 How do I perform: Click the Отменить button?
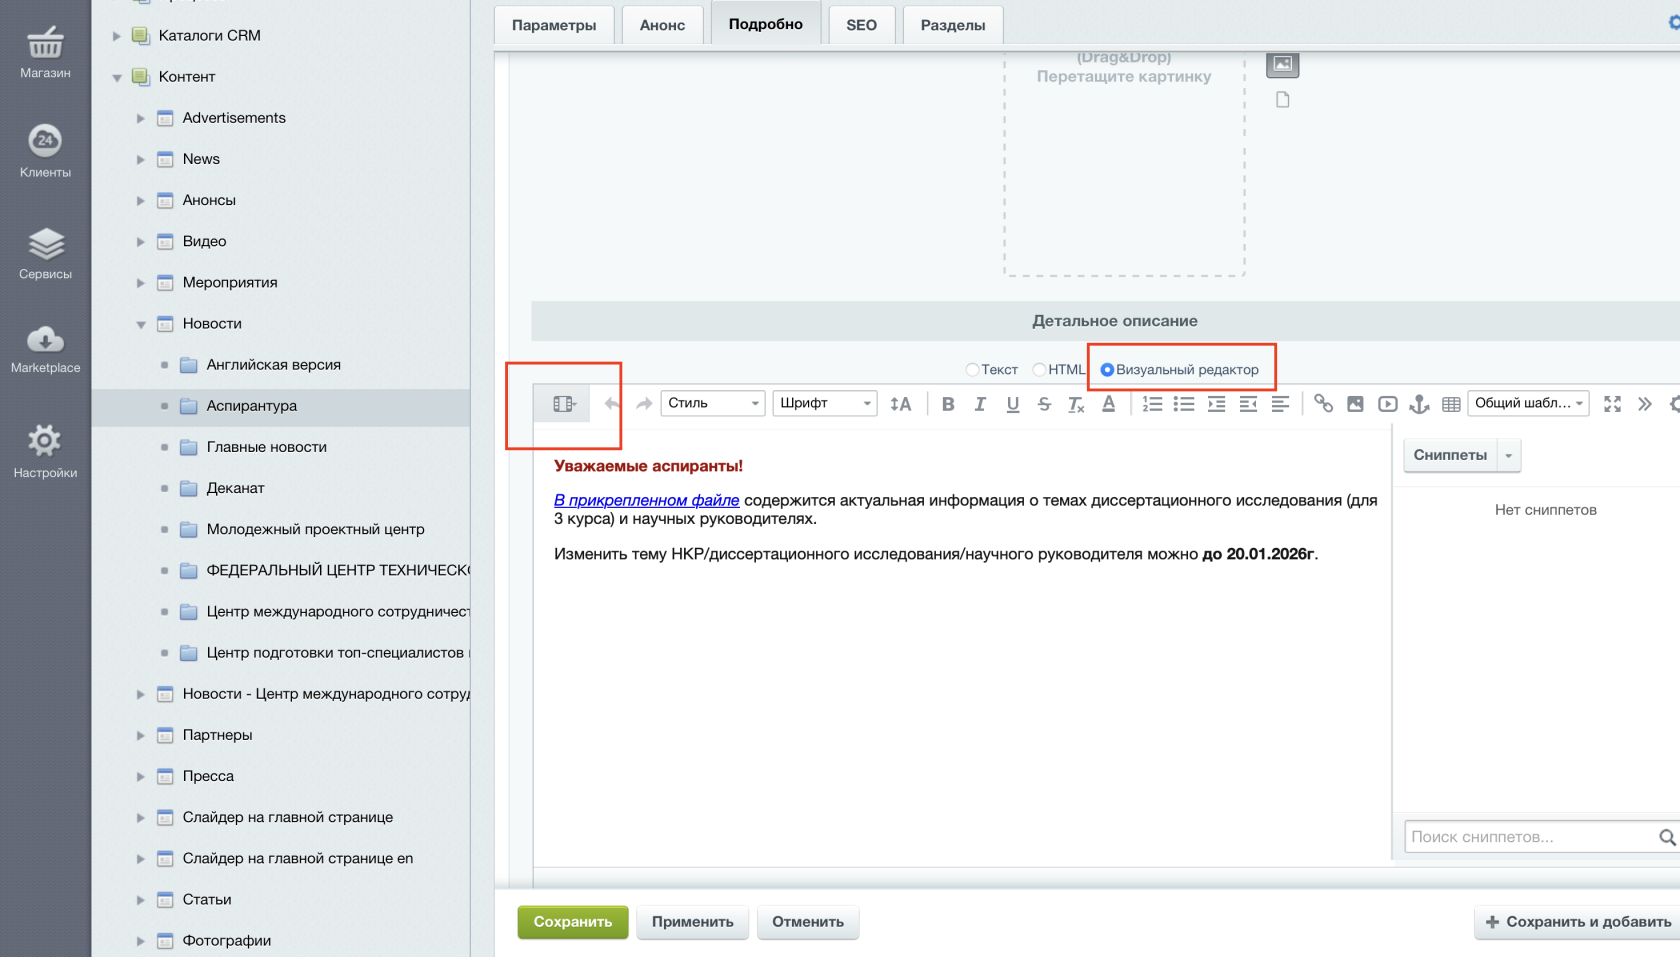tap(808, 922)
